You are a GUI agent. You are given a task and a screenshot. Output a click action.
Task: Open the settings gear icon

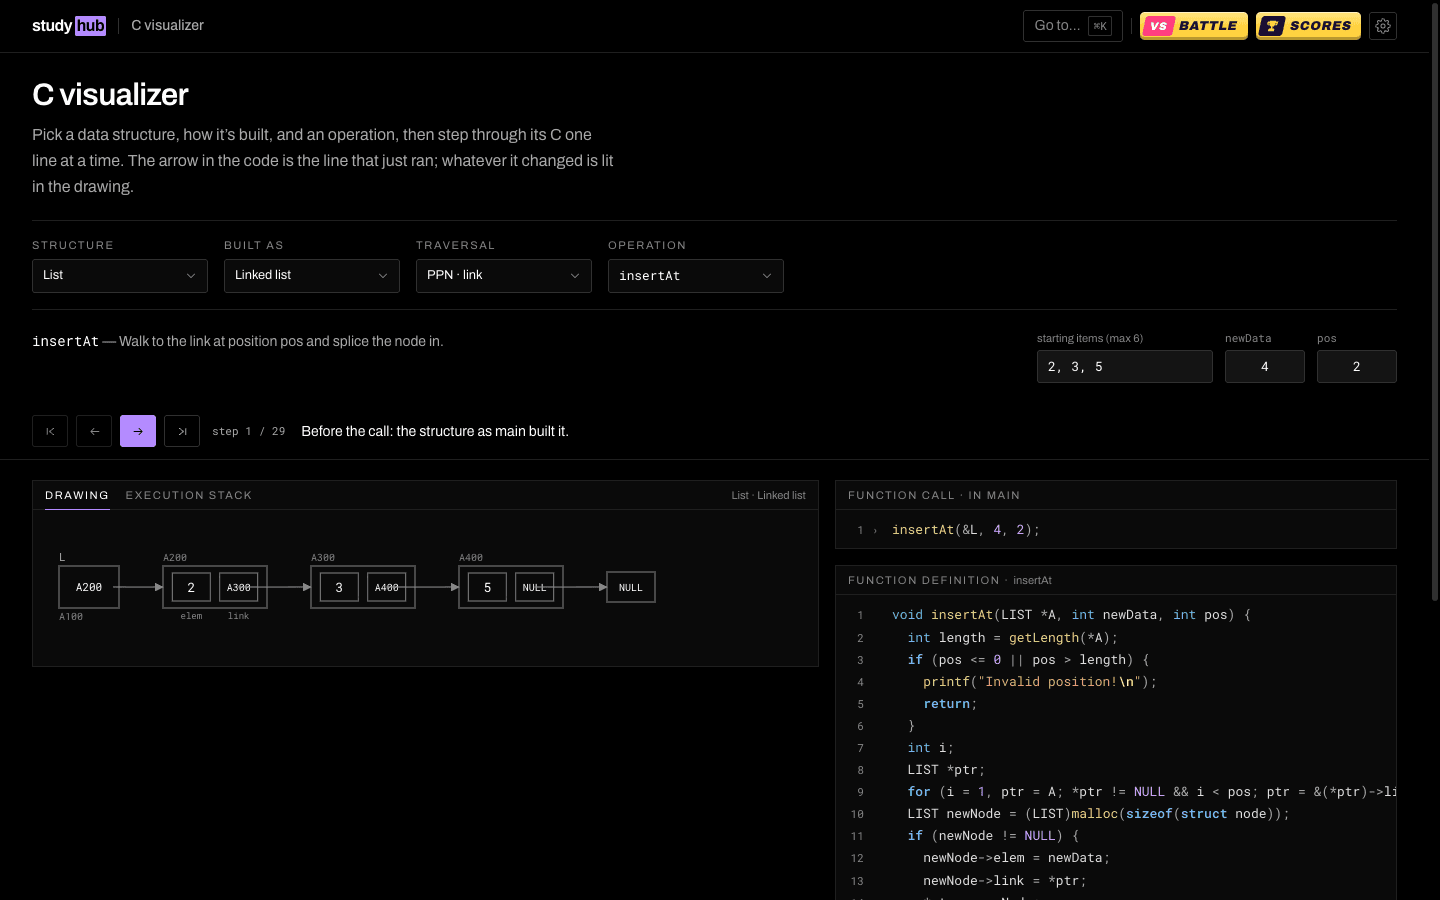pyautogui.click(x=1383, y=26)
